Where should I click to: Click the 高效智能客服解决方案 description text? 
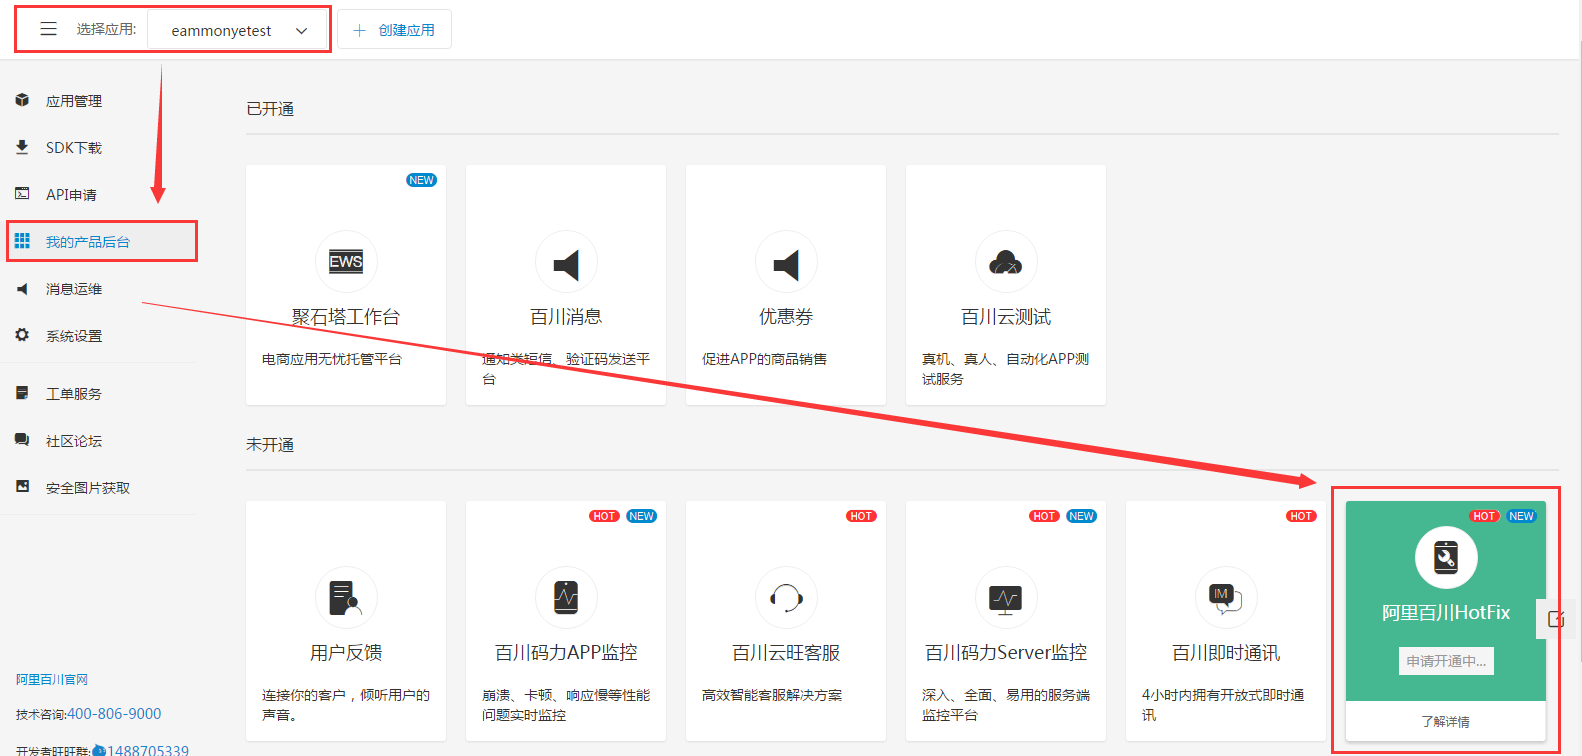point(772,695)
